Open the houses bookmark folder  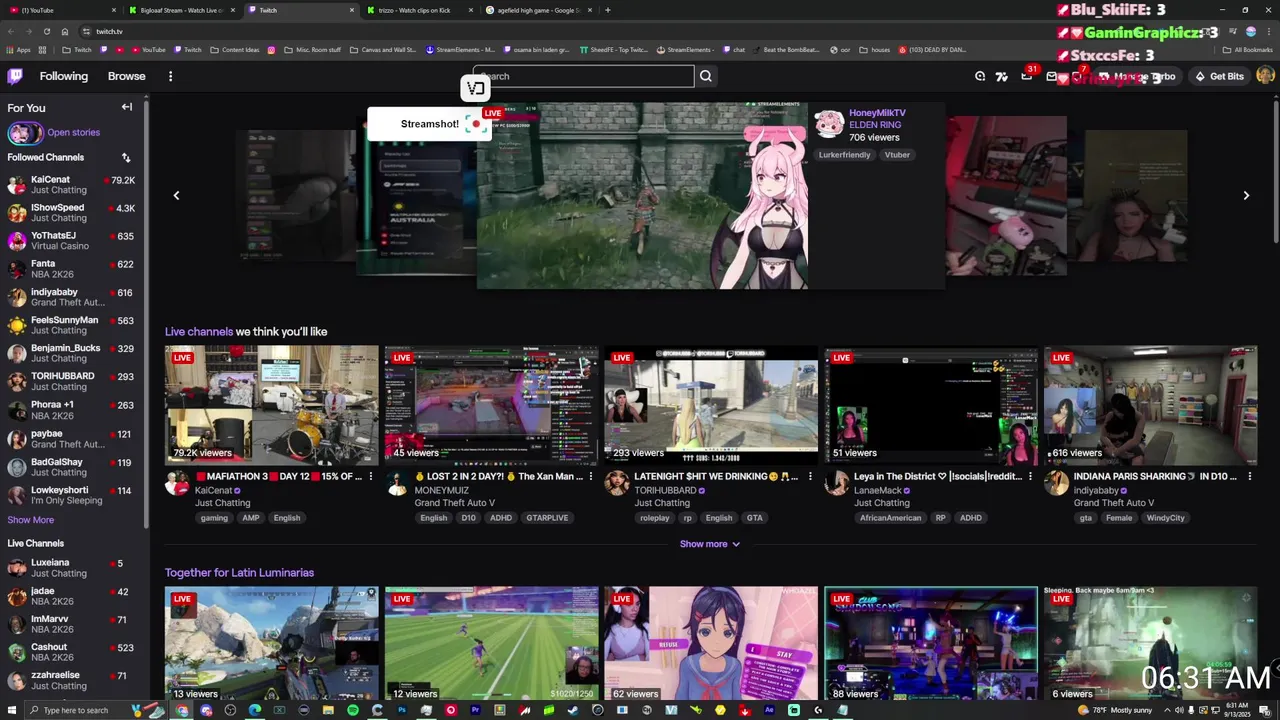pos(874,49)
